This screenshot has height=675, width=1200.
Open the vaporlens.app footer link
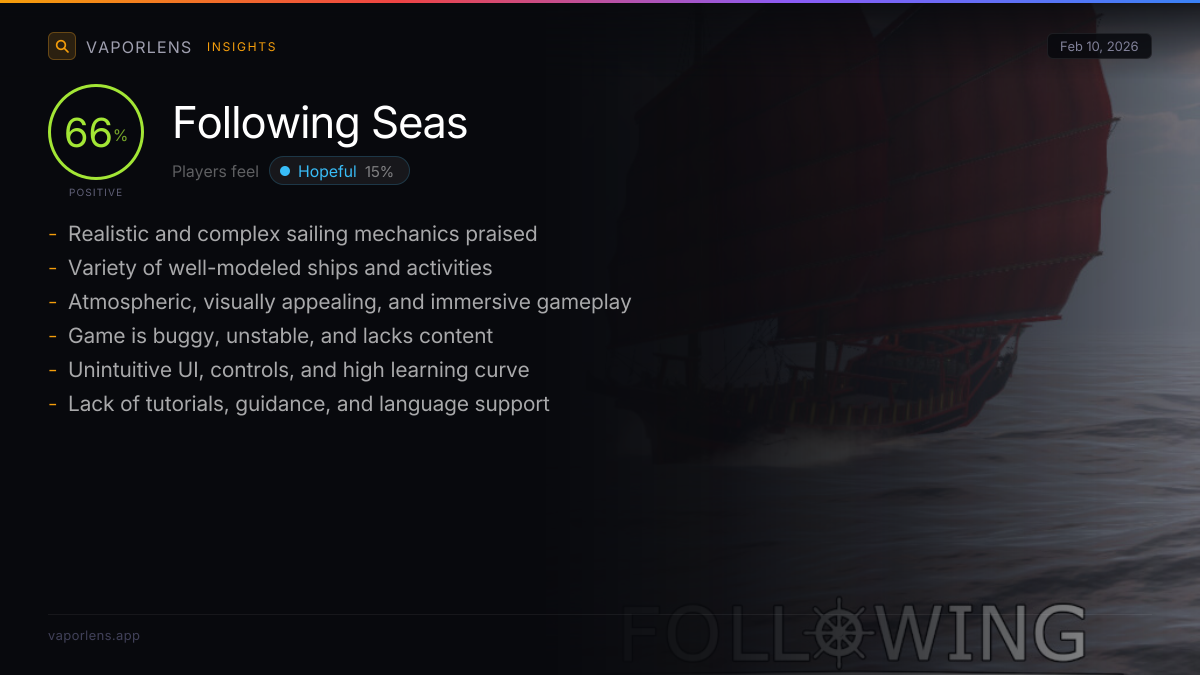(94, 636)
